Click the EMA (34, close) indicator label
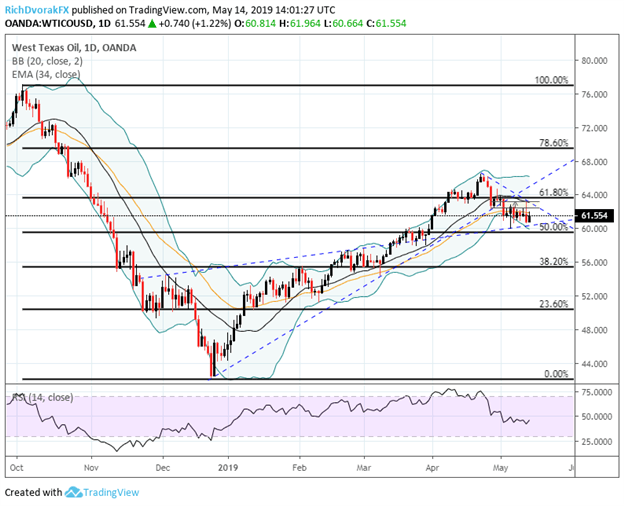624x506 pixels. coord(46,74)
